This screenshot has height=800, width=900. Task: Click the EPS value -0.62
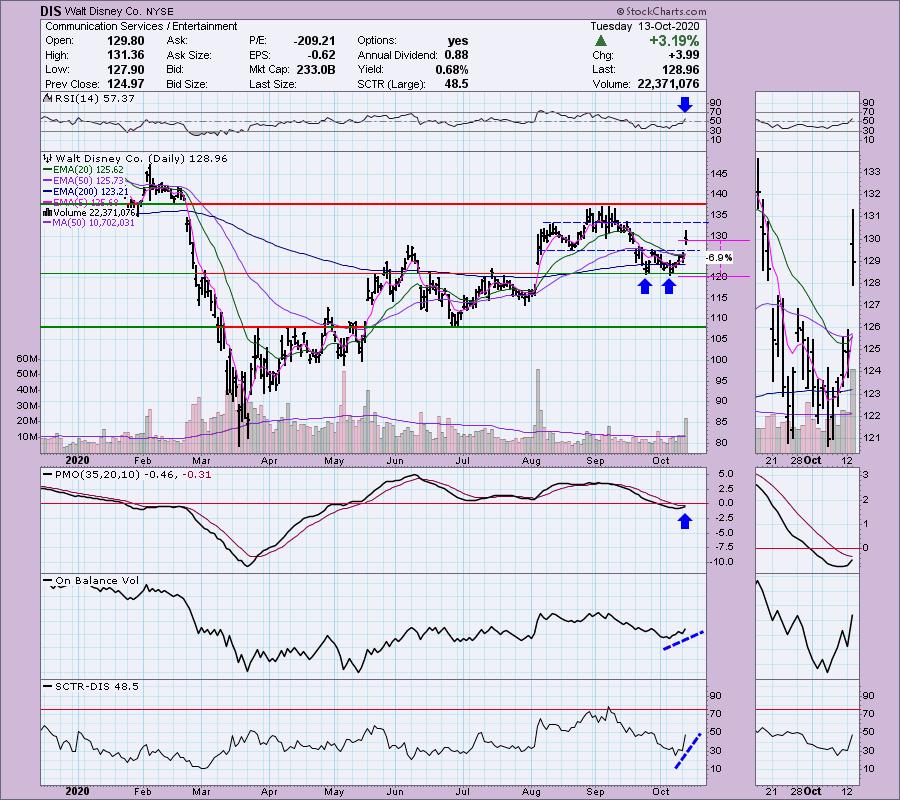pos(321,55)
